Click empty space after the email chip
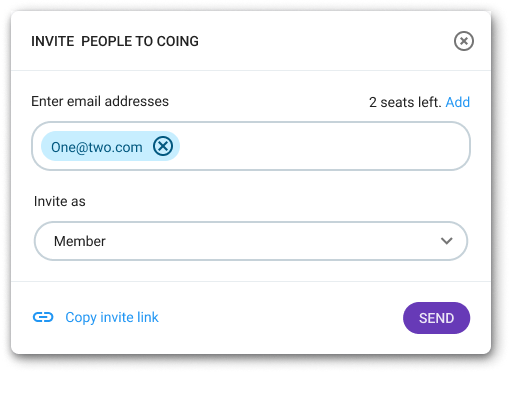This screenshot has height=394, width=510. point(323,146)
